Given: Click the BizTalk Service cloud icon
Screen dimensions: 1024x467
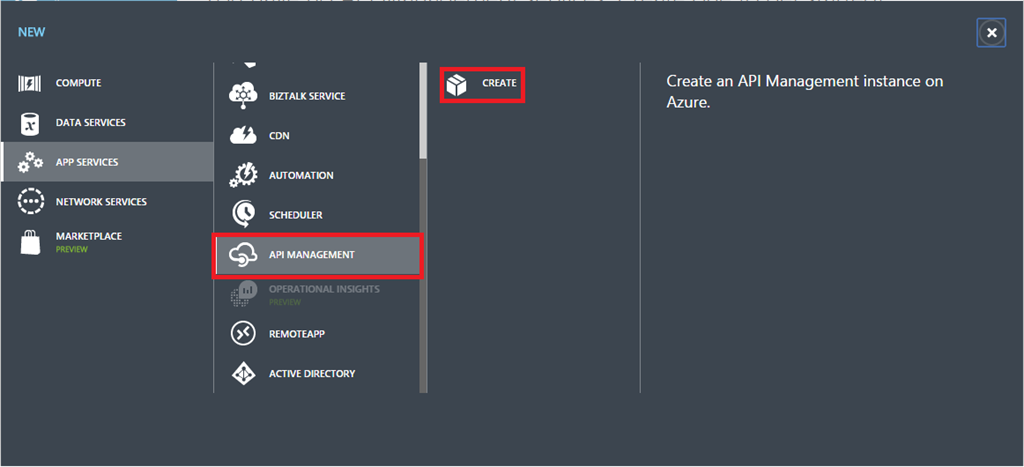Looking at the screenshot, I should (x=243, y=96).
